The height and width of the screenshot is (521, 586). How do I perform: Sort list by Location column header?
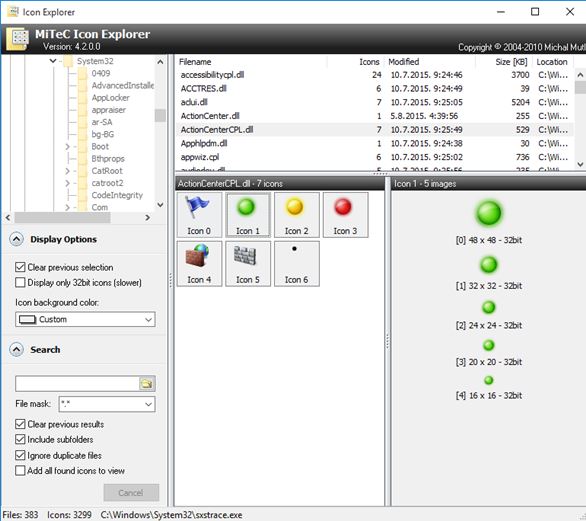pyautogui.click(x=553, y=62)
